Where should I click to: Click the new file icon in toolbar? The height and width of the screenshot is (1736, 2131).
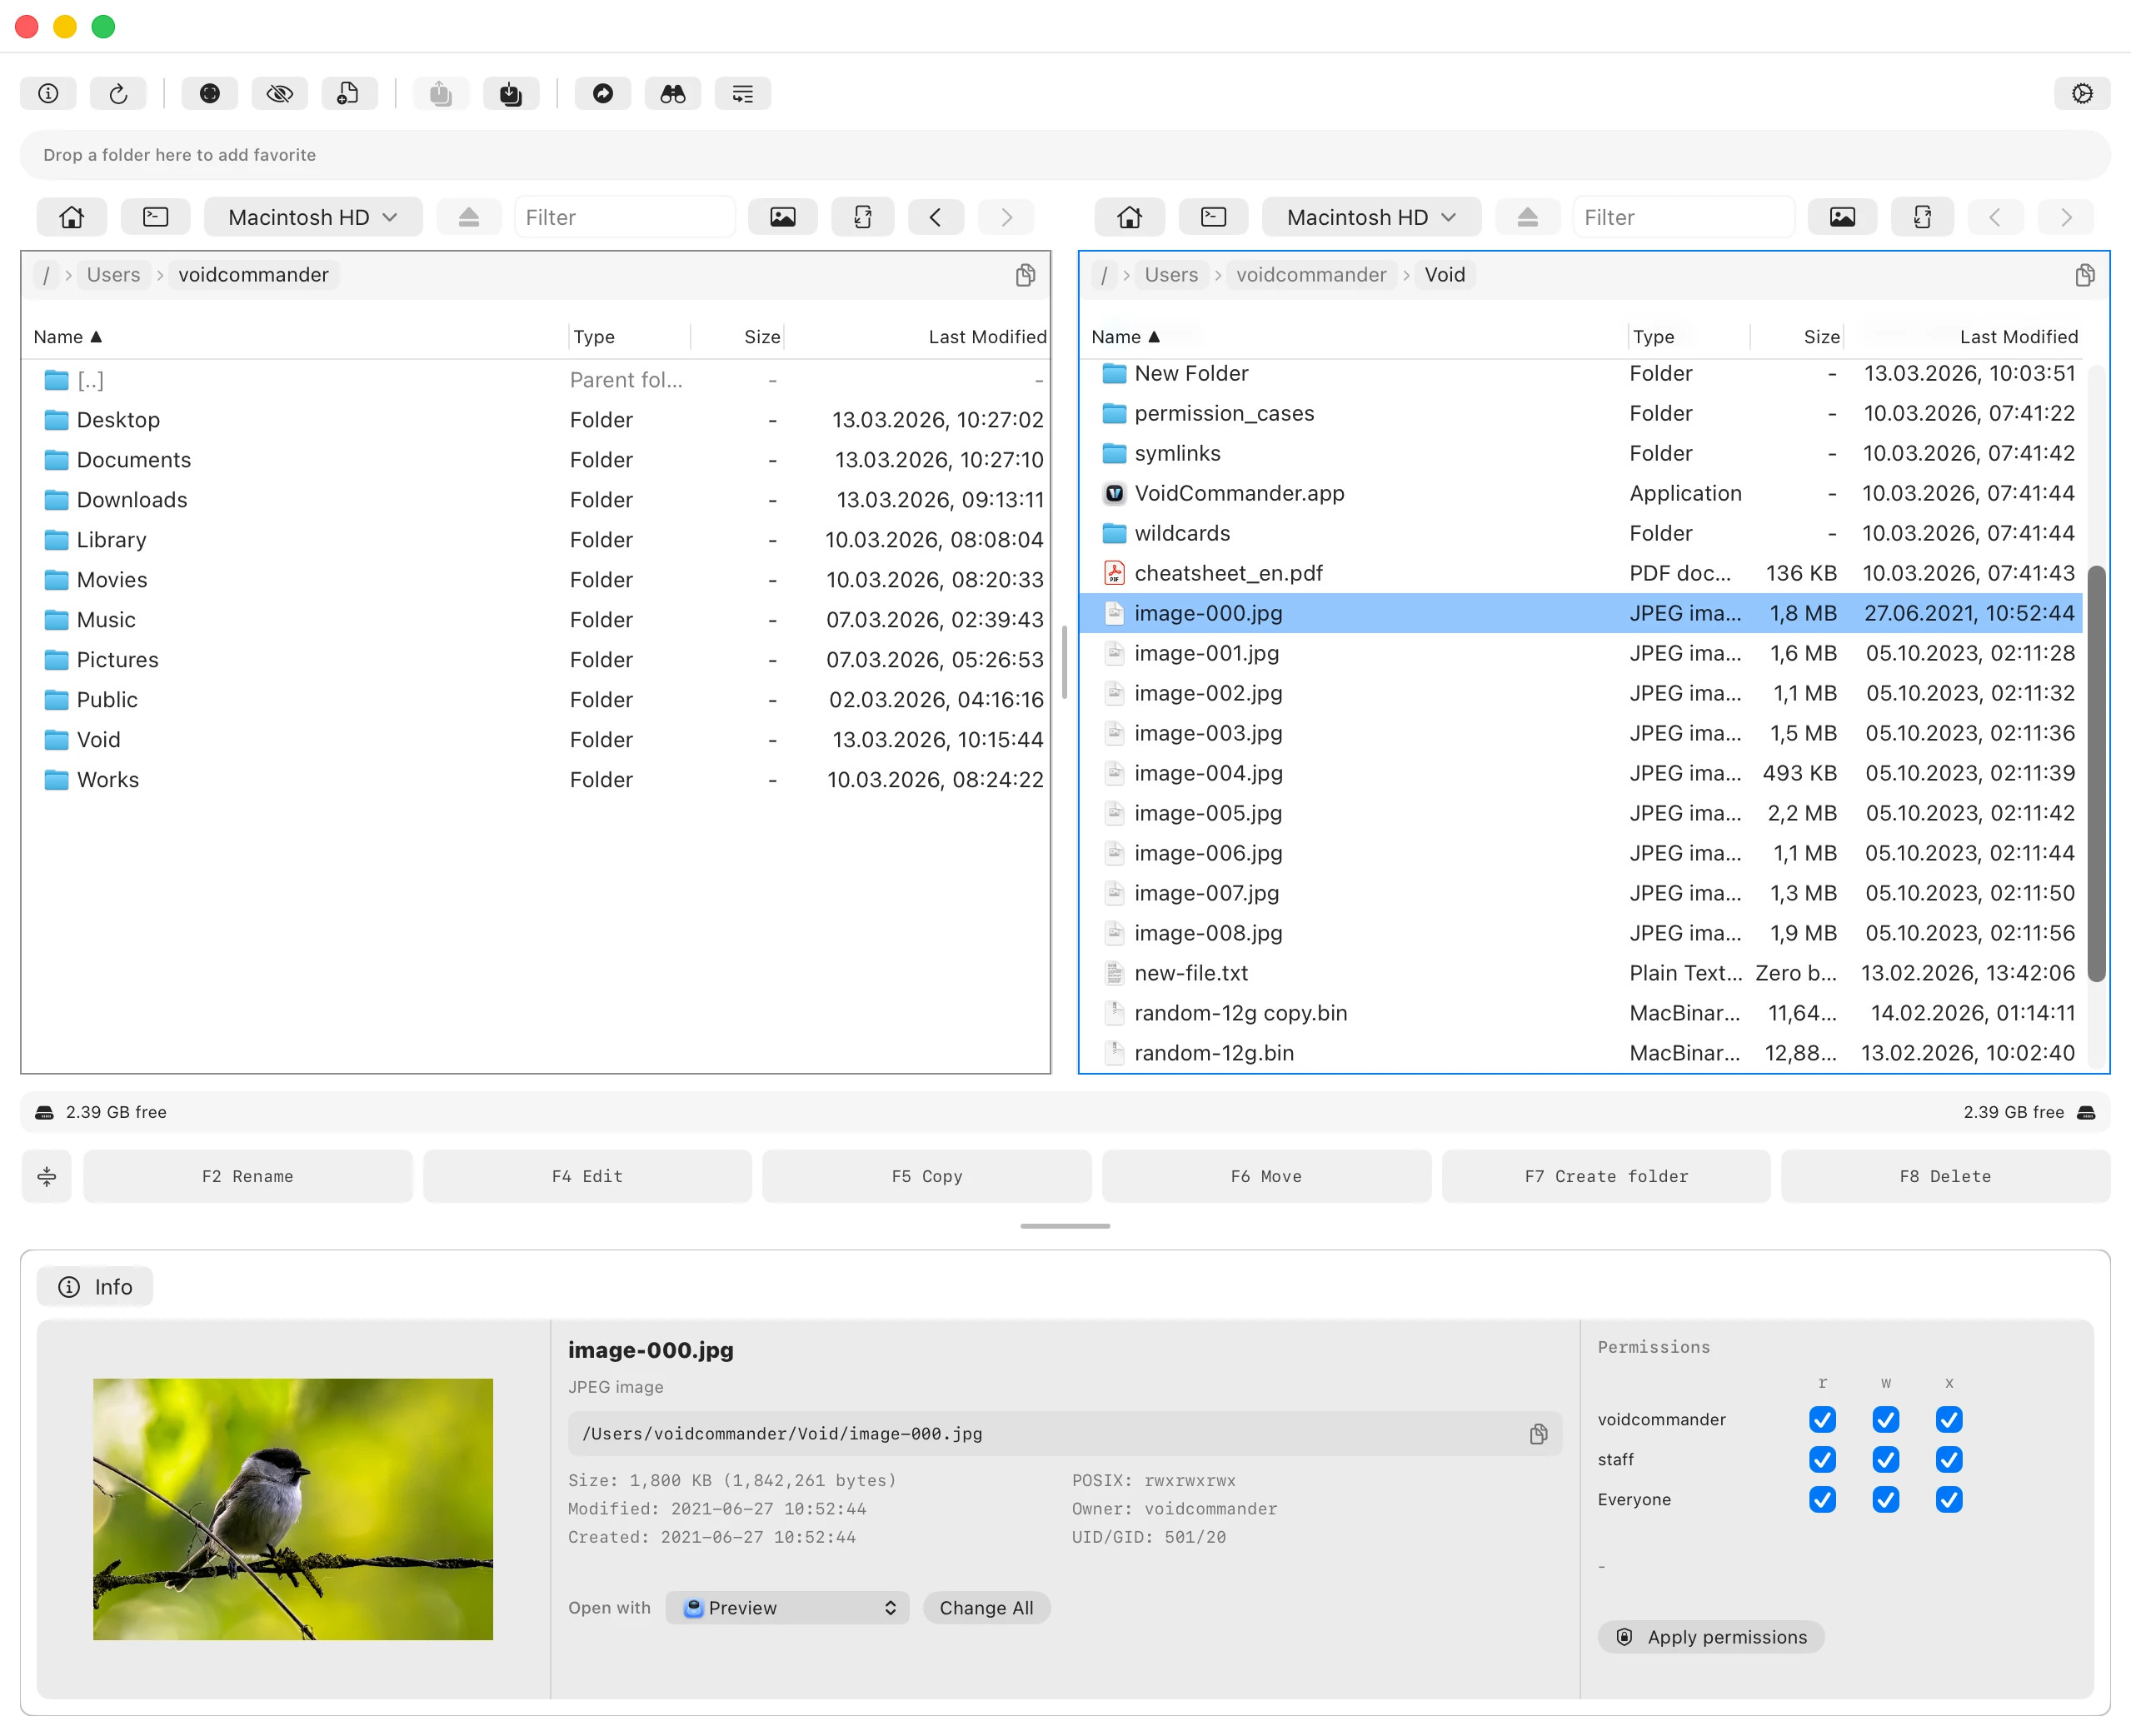[348, 94]
